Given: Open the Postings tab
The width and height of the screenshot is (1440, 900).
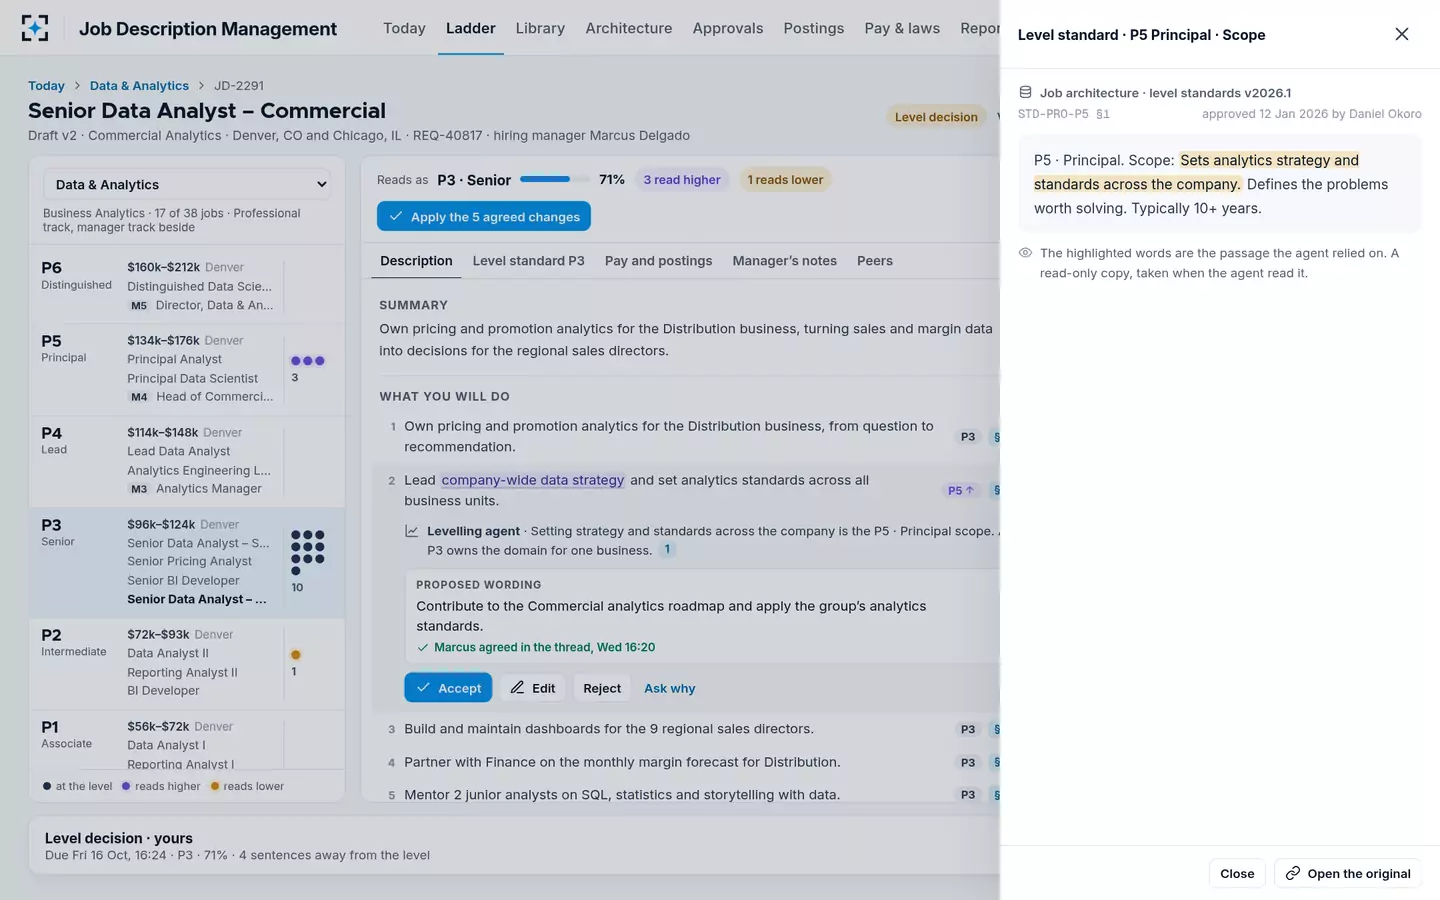Looking at the screenshot, I should point(814,28).
